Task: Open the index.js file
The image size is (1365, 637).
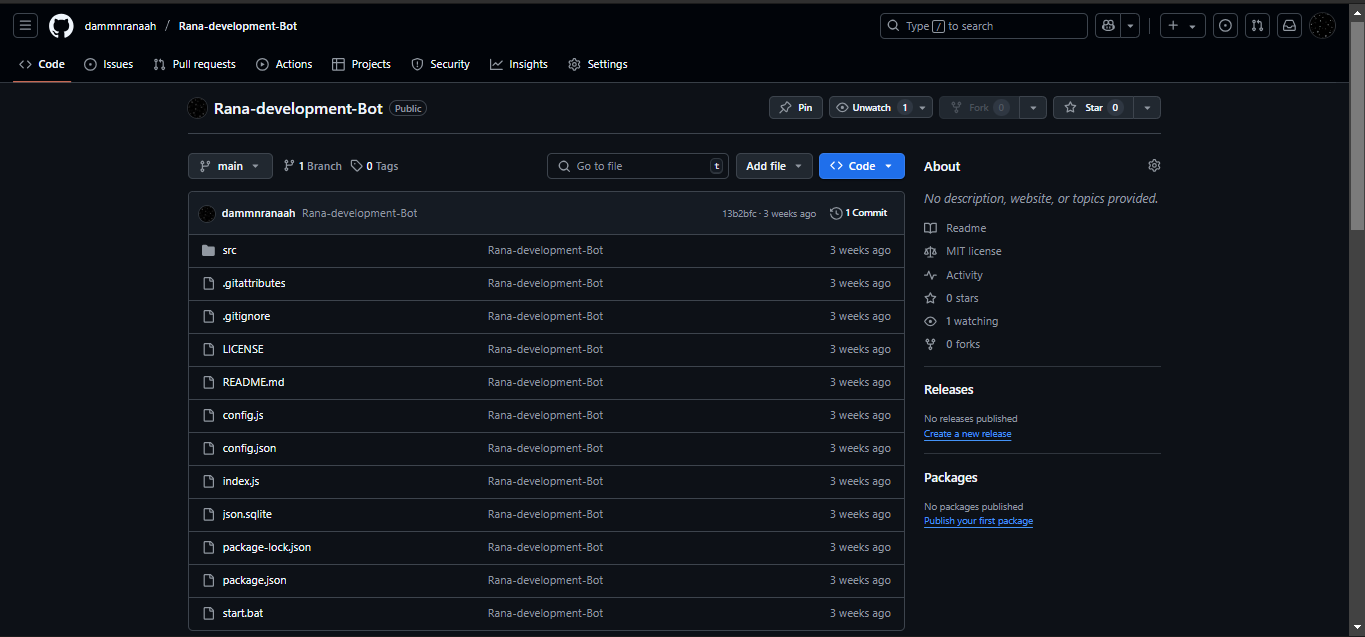Action: pyautogui.click(x=241, y=481)
